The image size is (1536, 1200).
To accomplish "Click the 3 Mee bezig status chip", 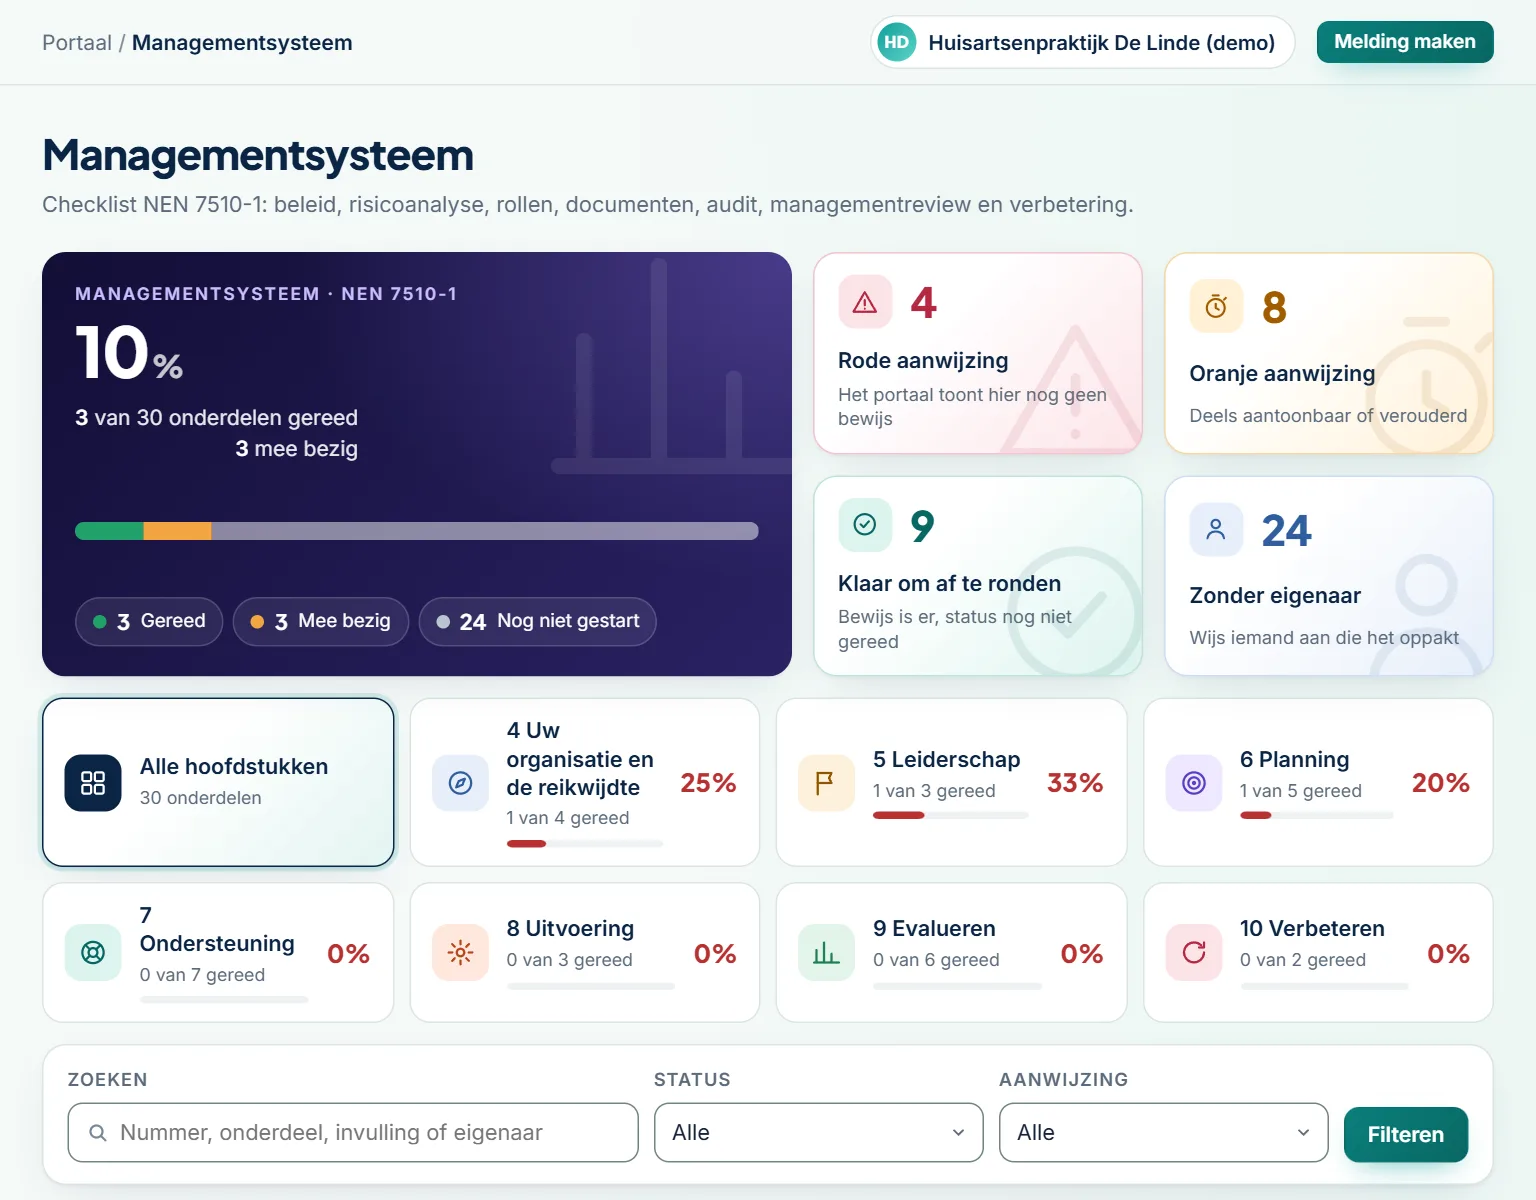I will pos(321,622).
